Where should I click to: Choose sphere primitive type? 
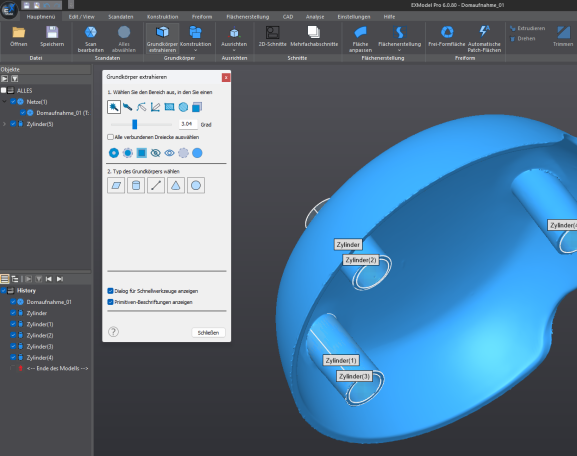196,185
